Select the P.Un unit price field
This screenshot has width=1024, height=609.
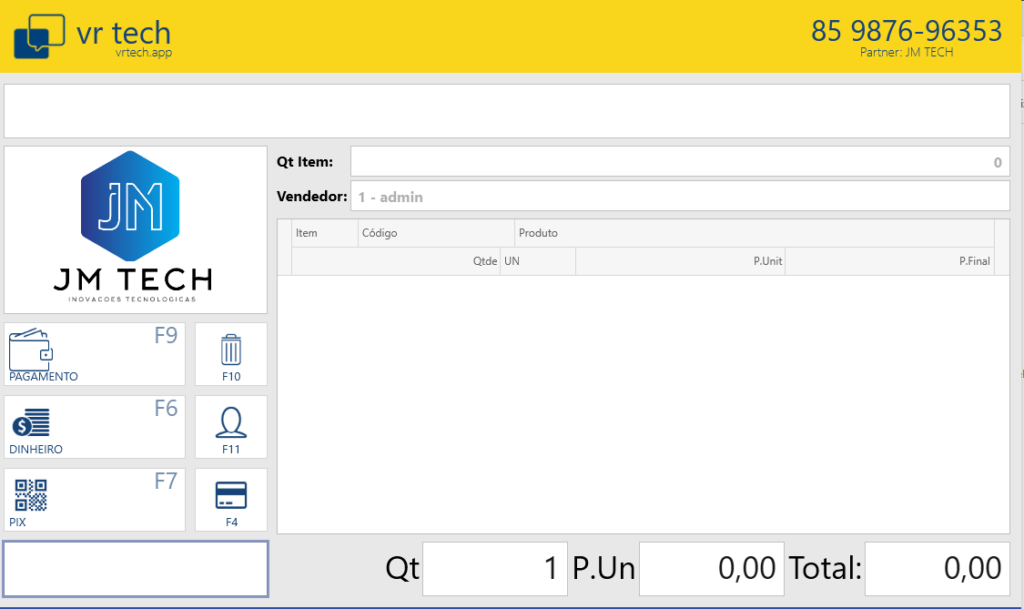(x=711, y=569)
